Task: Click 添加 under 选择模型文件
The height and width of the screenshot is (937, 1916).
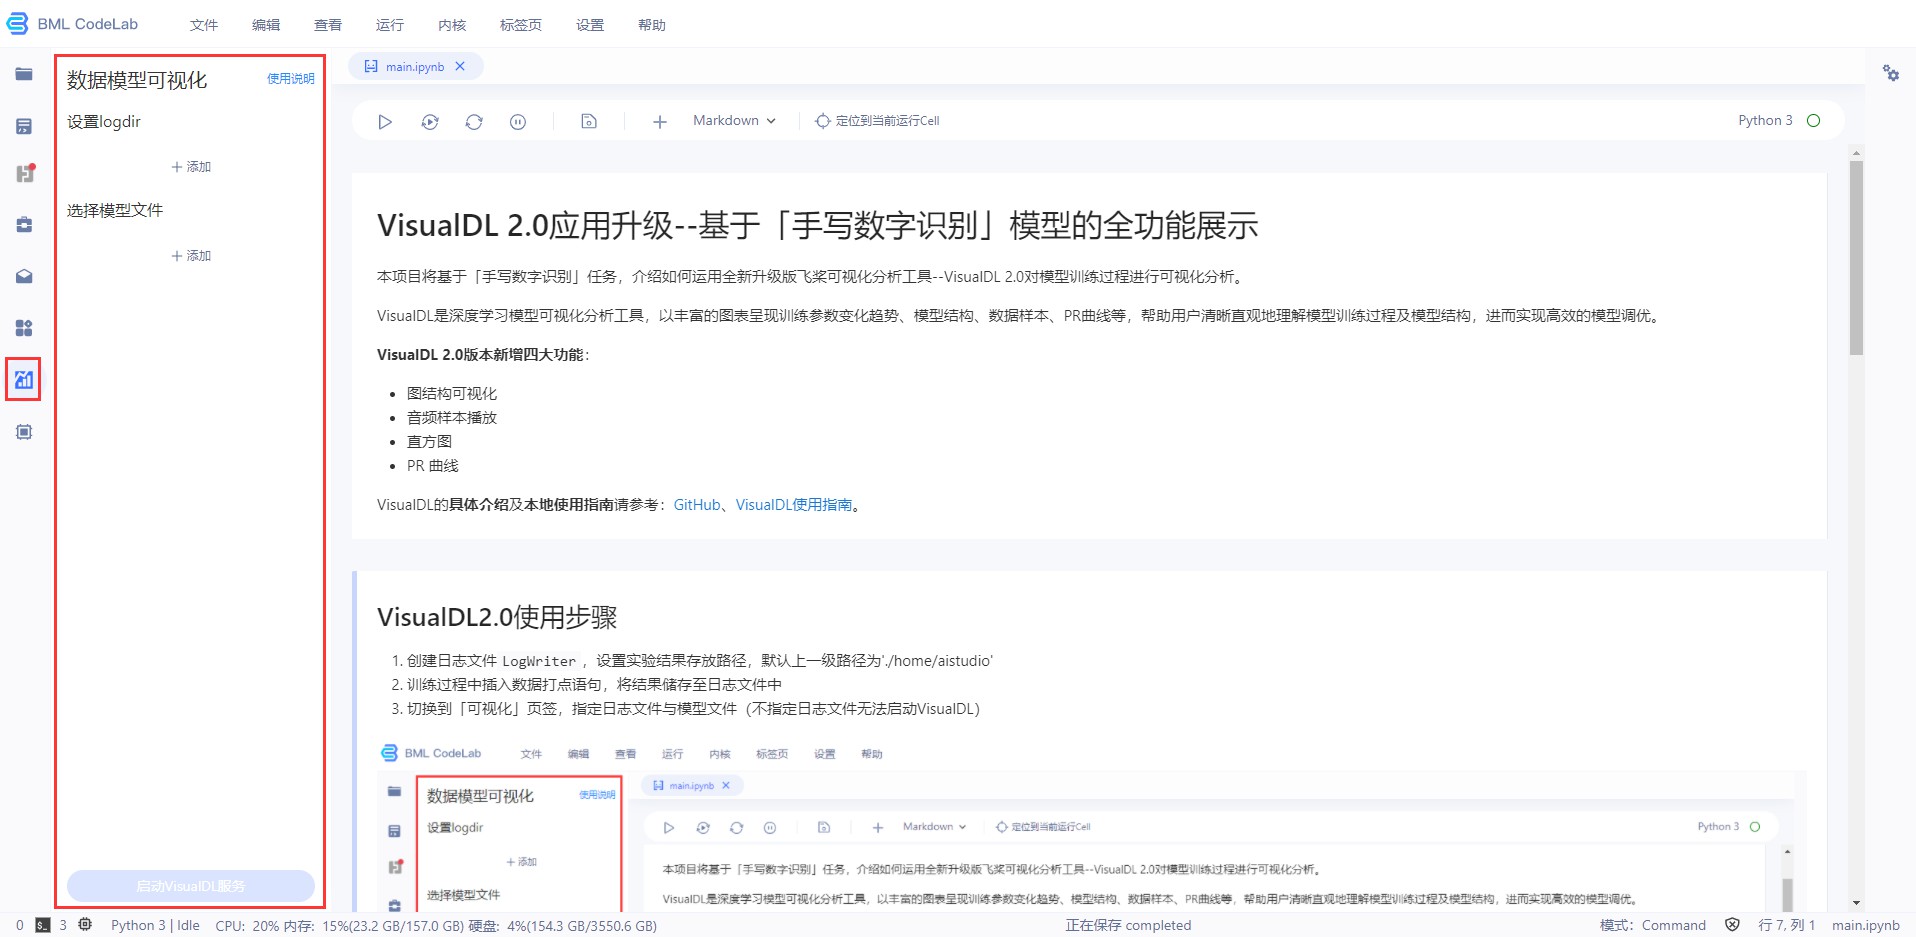Action: (x=191, y=256)
